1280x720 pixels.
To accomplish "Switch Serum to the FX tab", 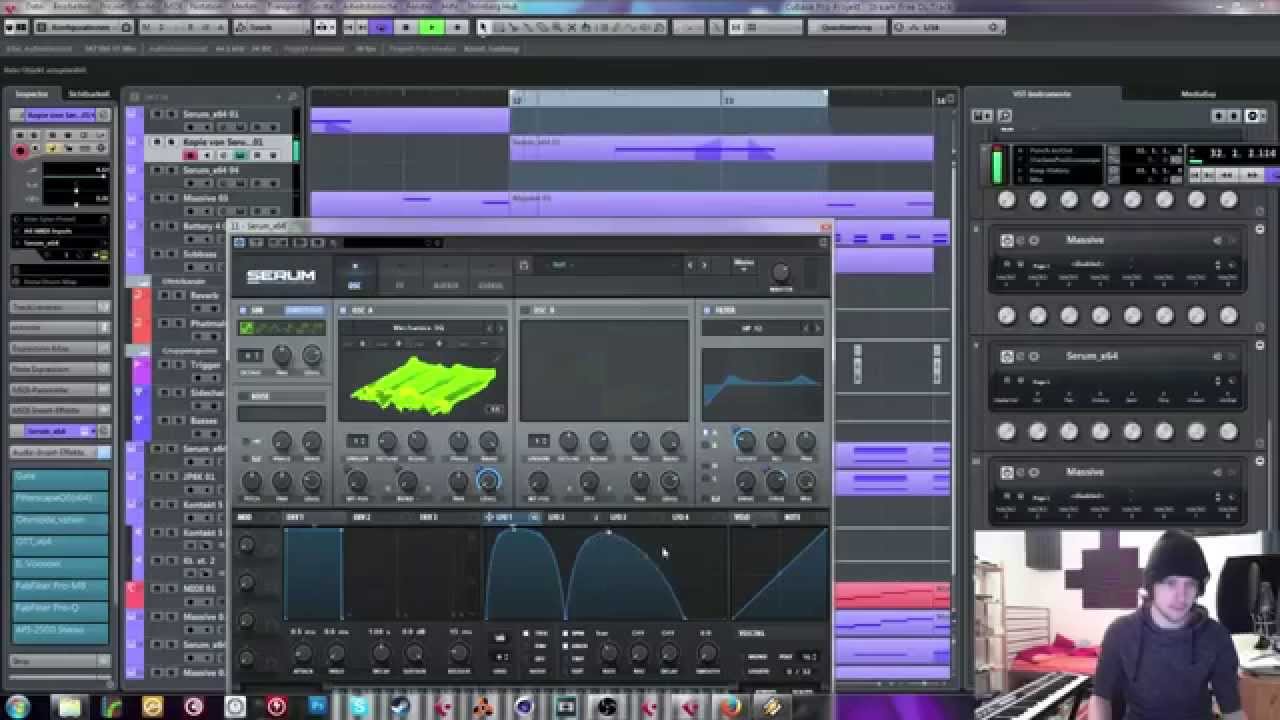I will [400, 276].
